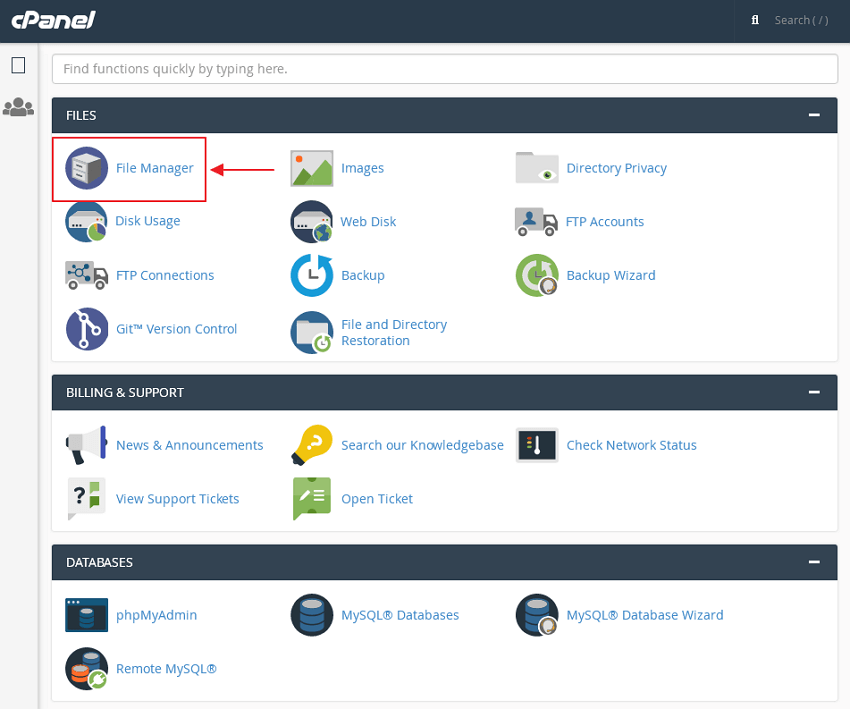Click the MySQL Databases icon

[x=312, y=615]
